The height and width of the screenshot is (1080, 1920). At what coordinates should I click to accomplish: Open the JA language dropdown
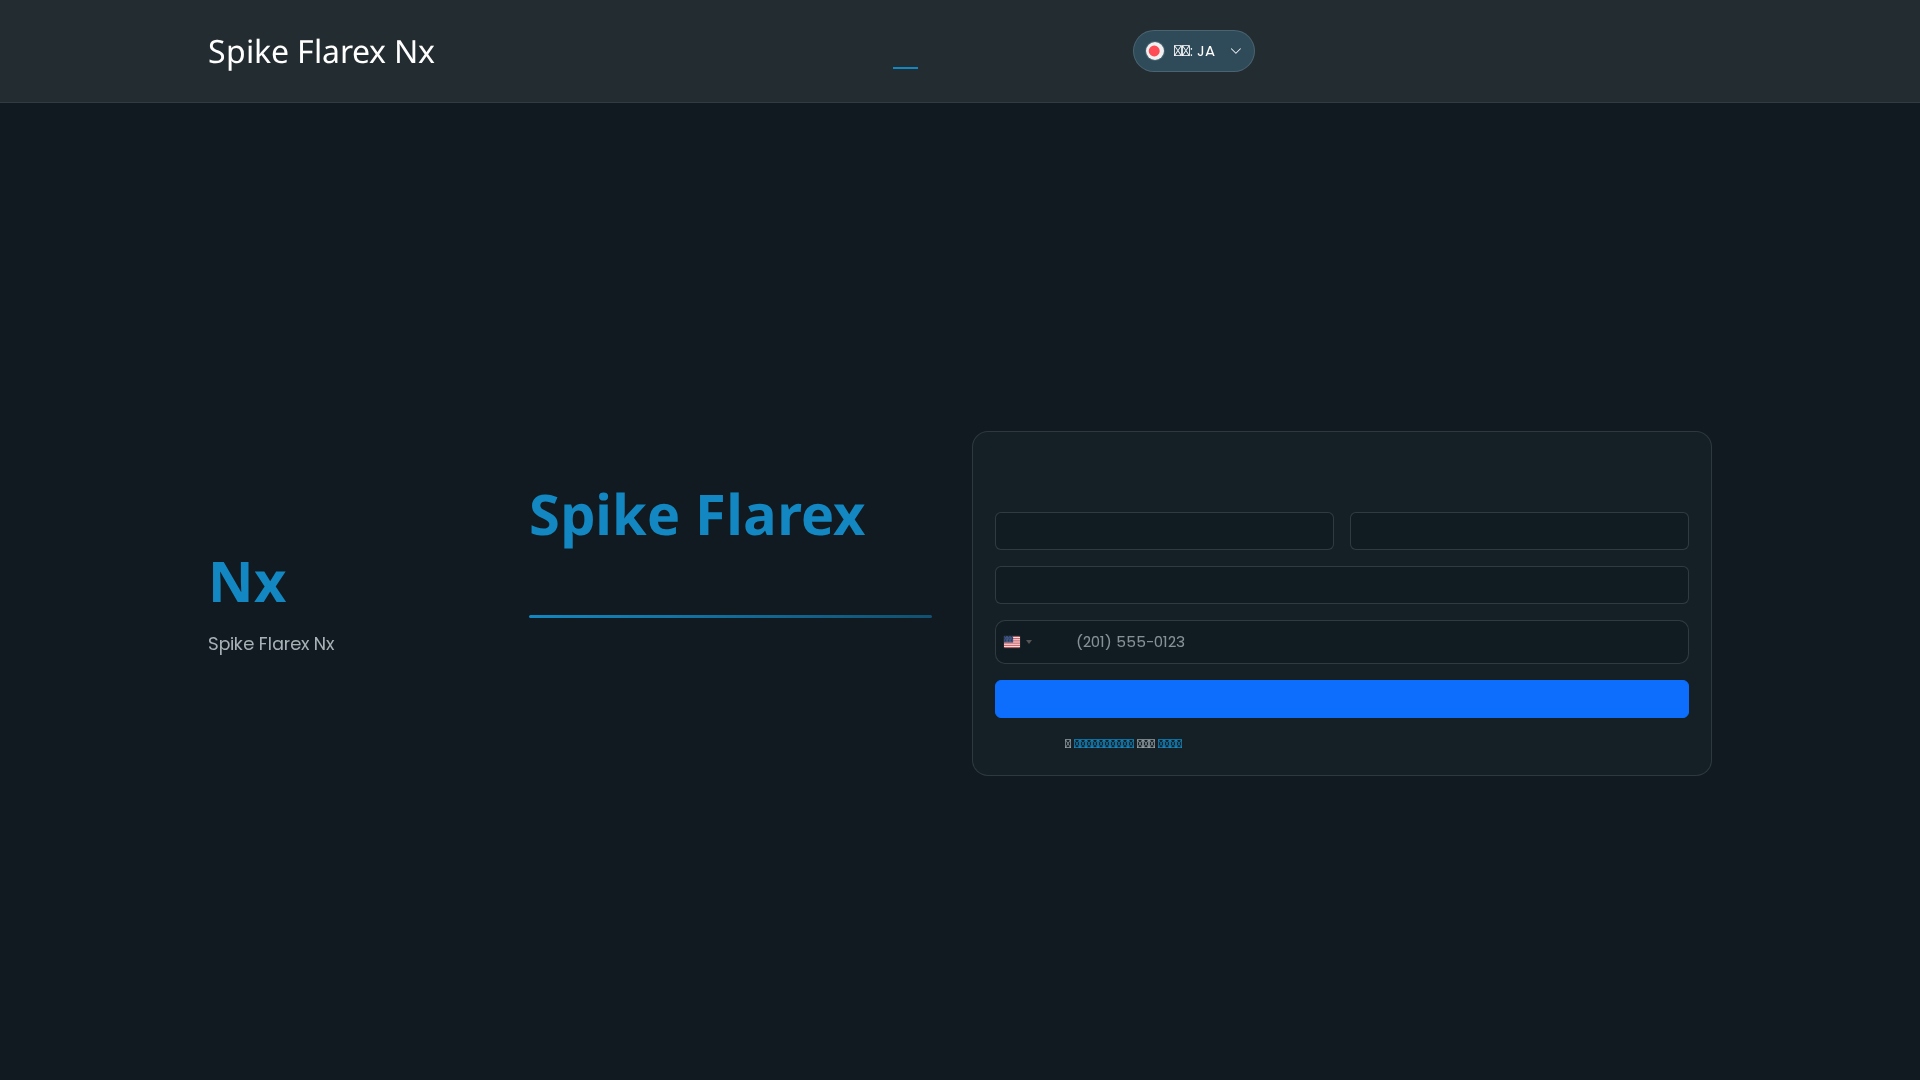coord(1193,51)
